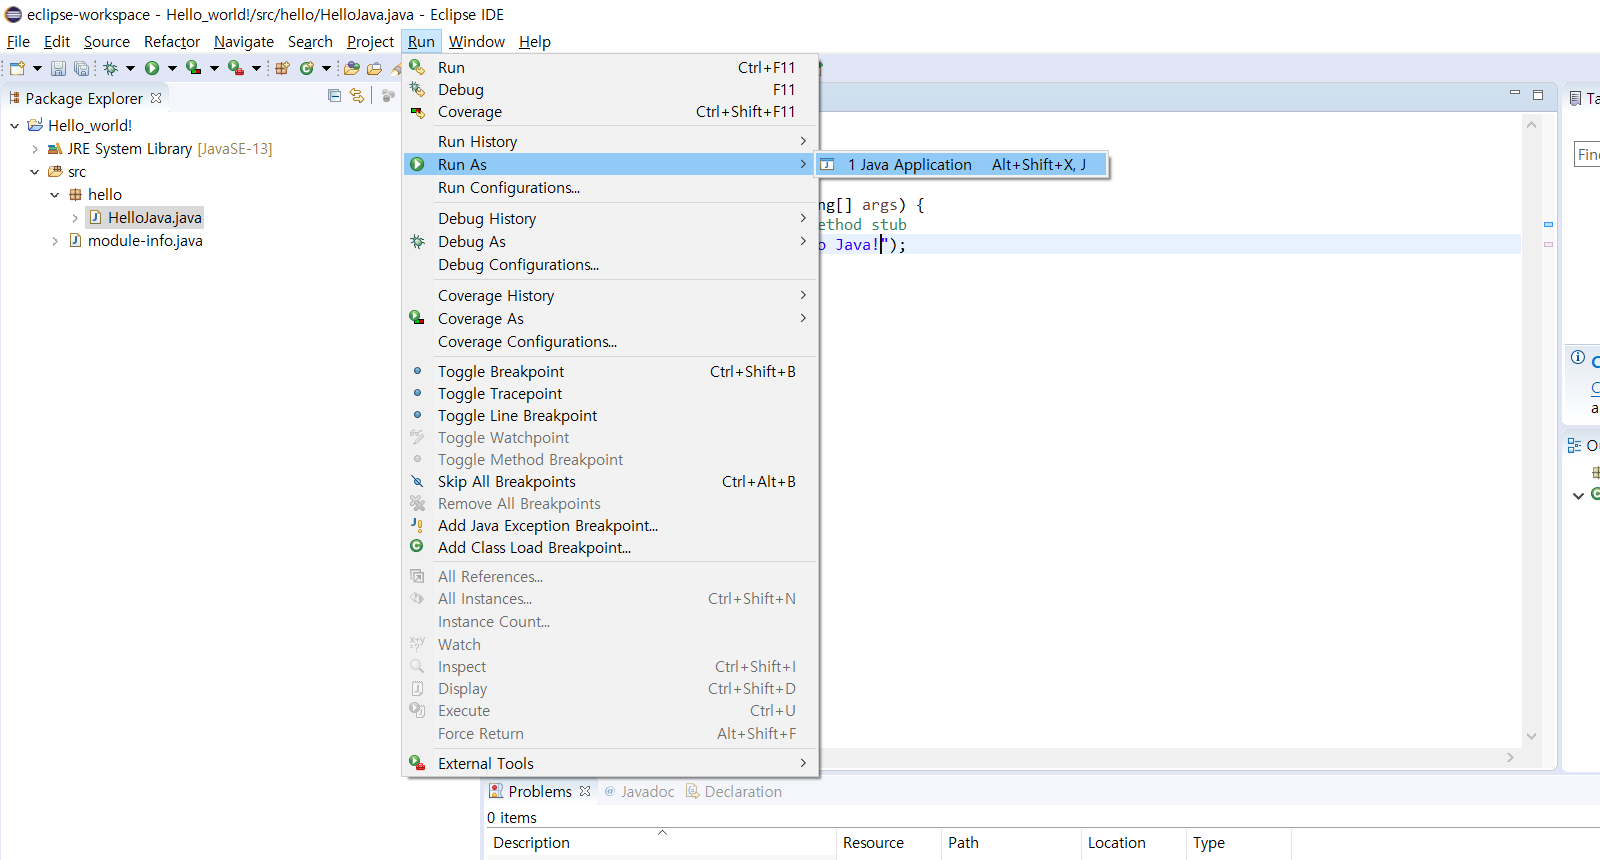This screenshot has width=1600, height=860.
Task: Open the Edit menu
Action: coord(57,42)
